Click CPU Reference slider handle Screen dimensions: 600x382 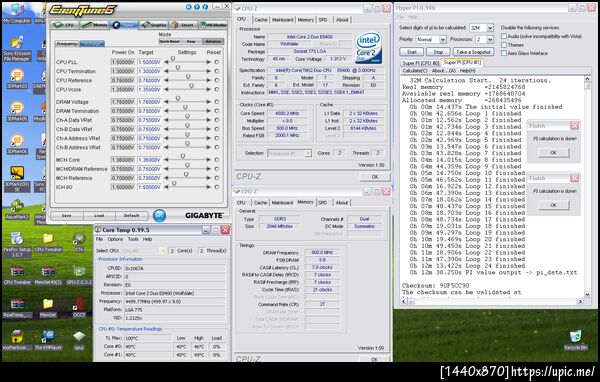coord(188,77)
